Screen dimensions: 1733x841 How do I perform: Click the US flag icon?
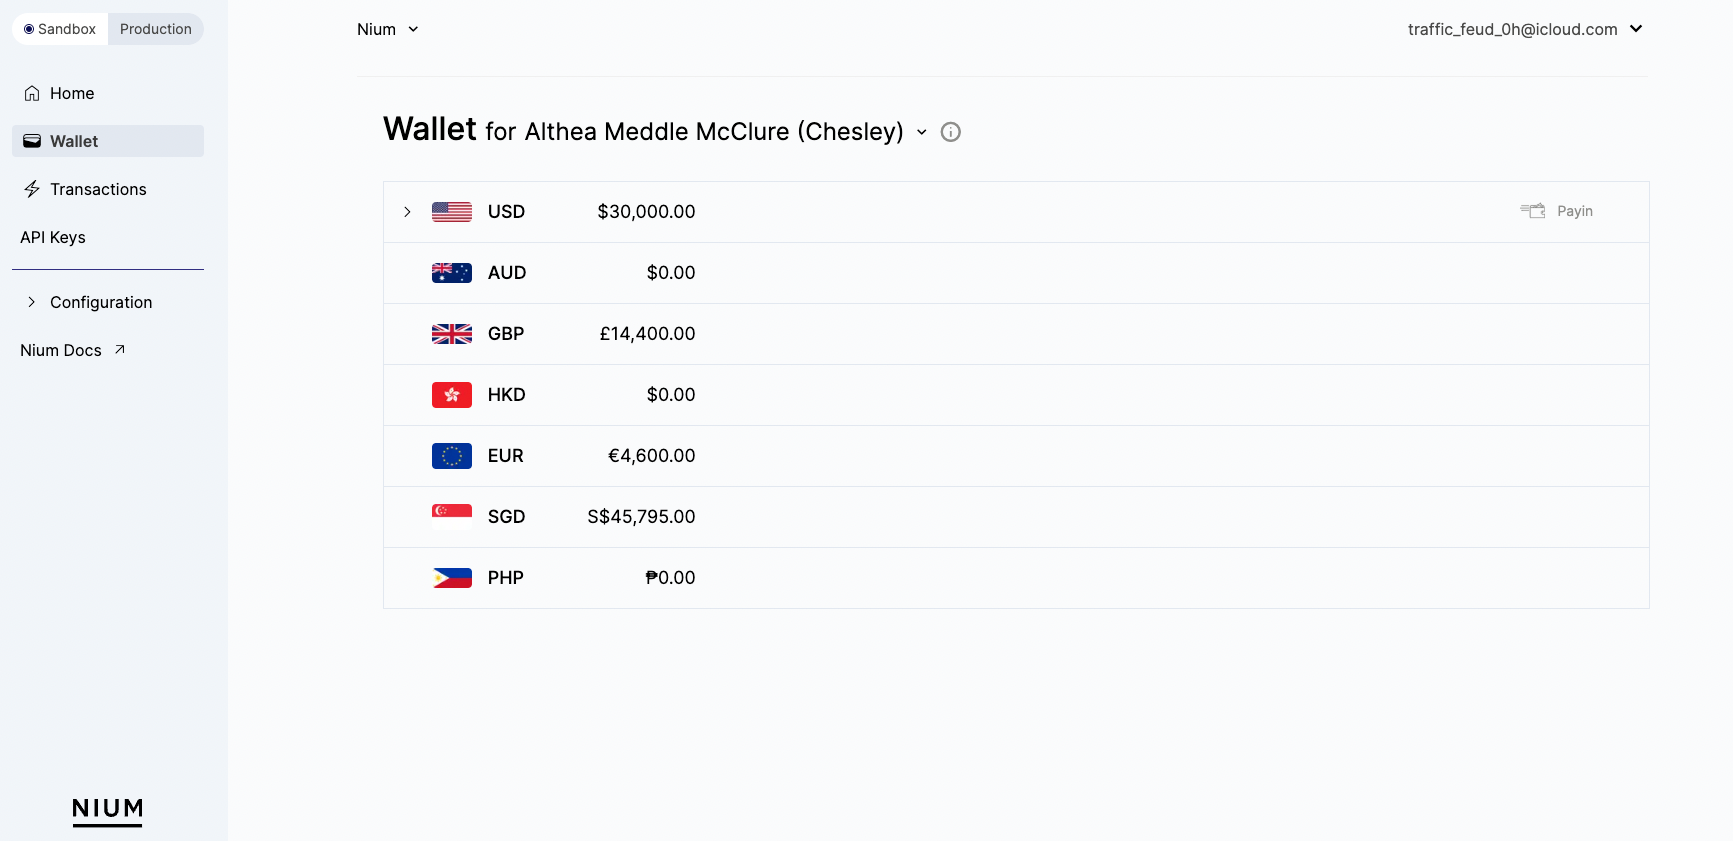point(452,212)
